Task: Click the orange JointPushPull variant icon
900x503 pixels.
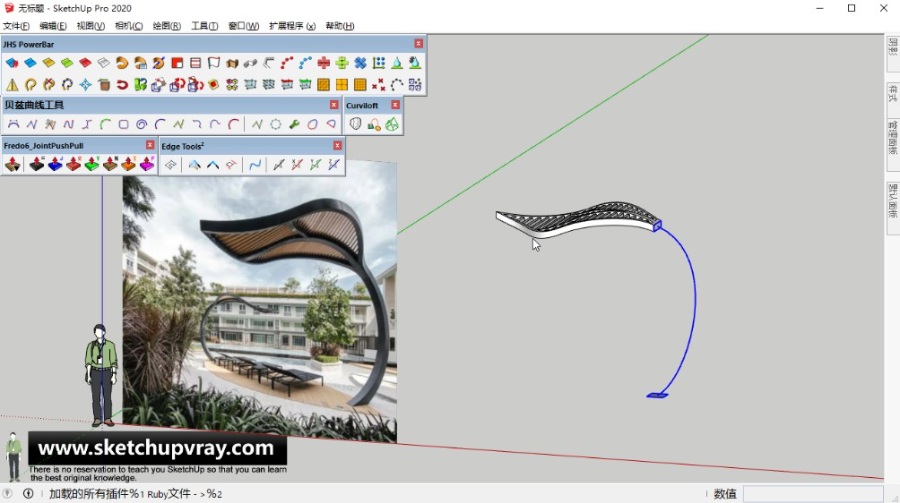Action: pos(129,165)
